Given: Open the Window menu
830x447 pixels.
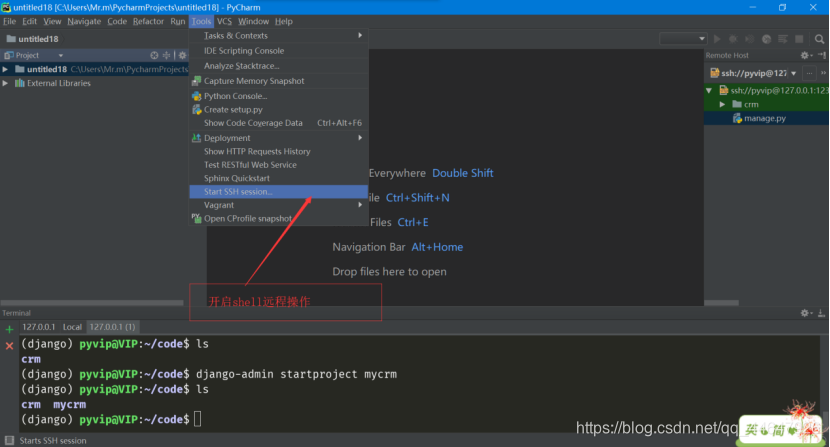Looking at the screenshot, I should coord(253,21).
